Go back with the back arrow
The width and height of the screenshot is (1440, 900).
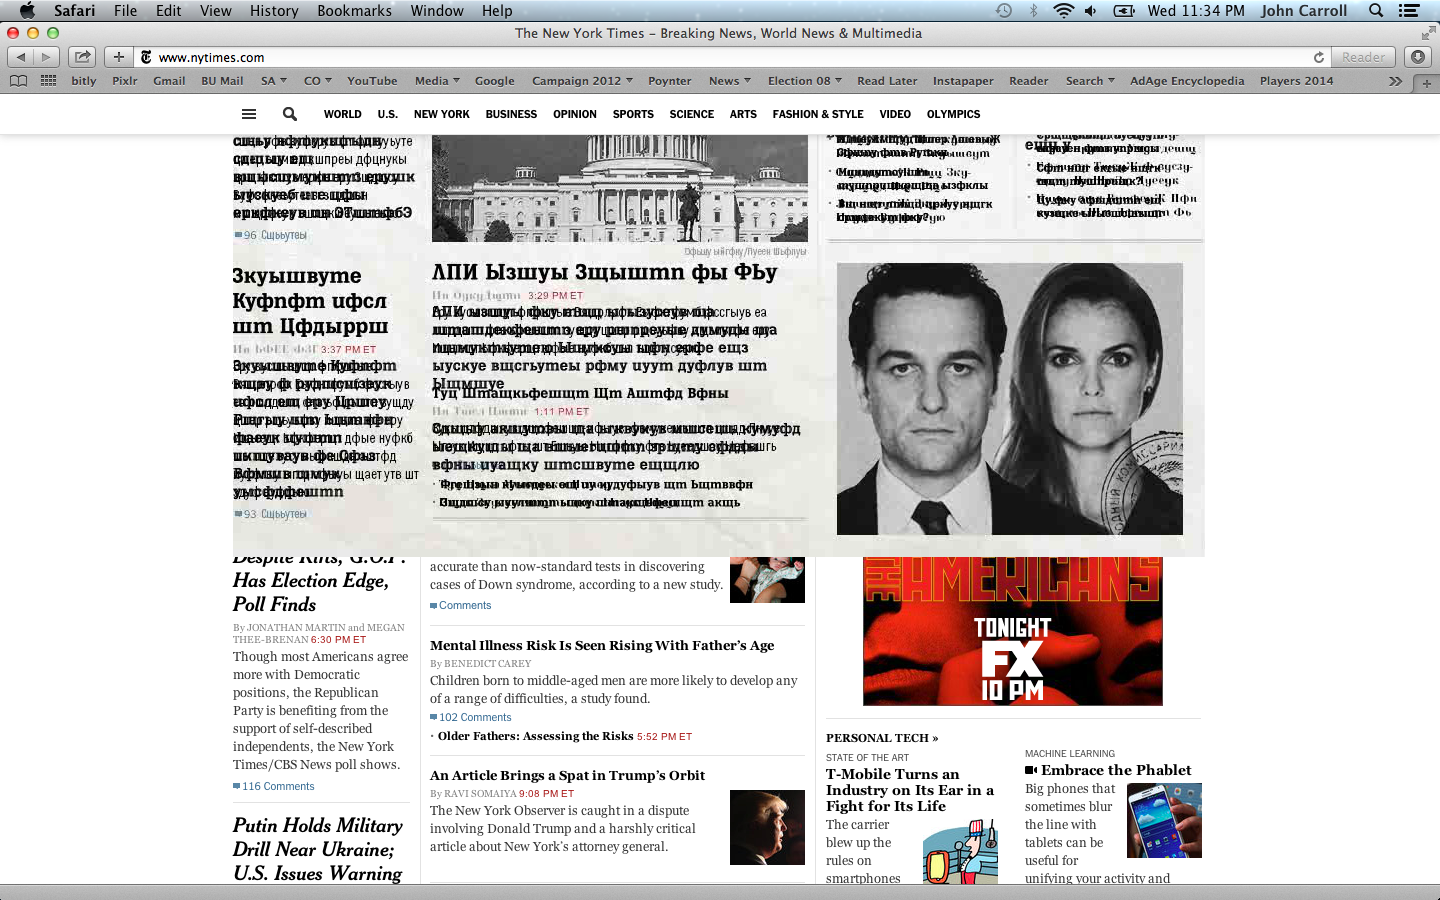coord(21,57)
